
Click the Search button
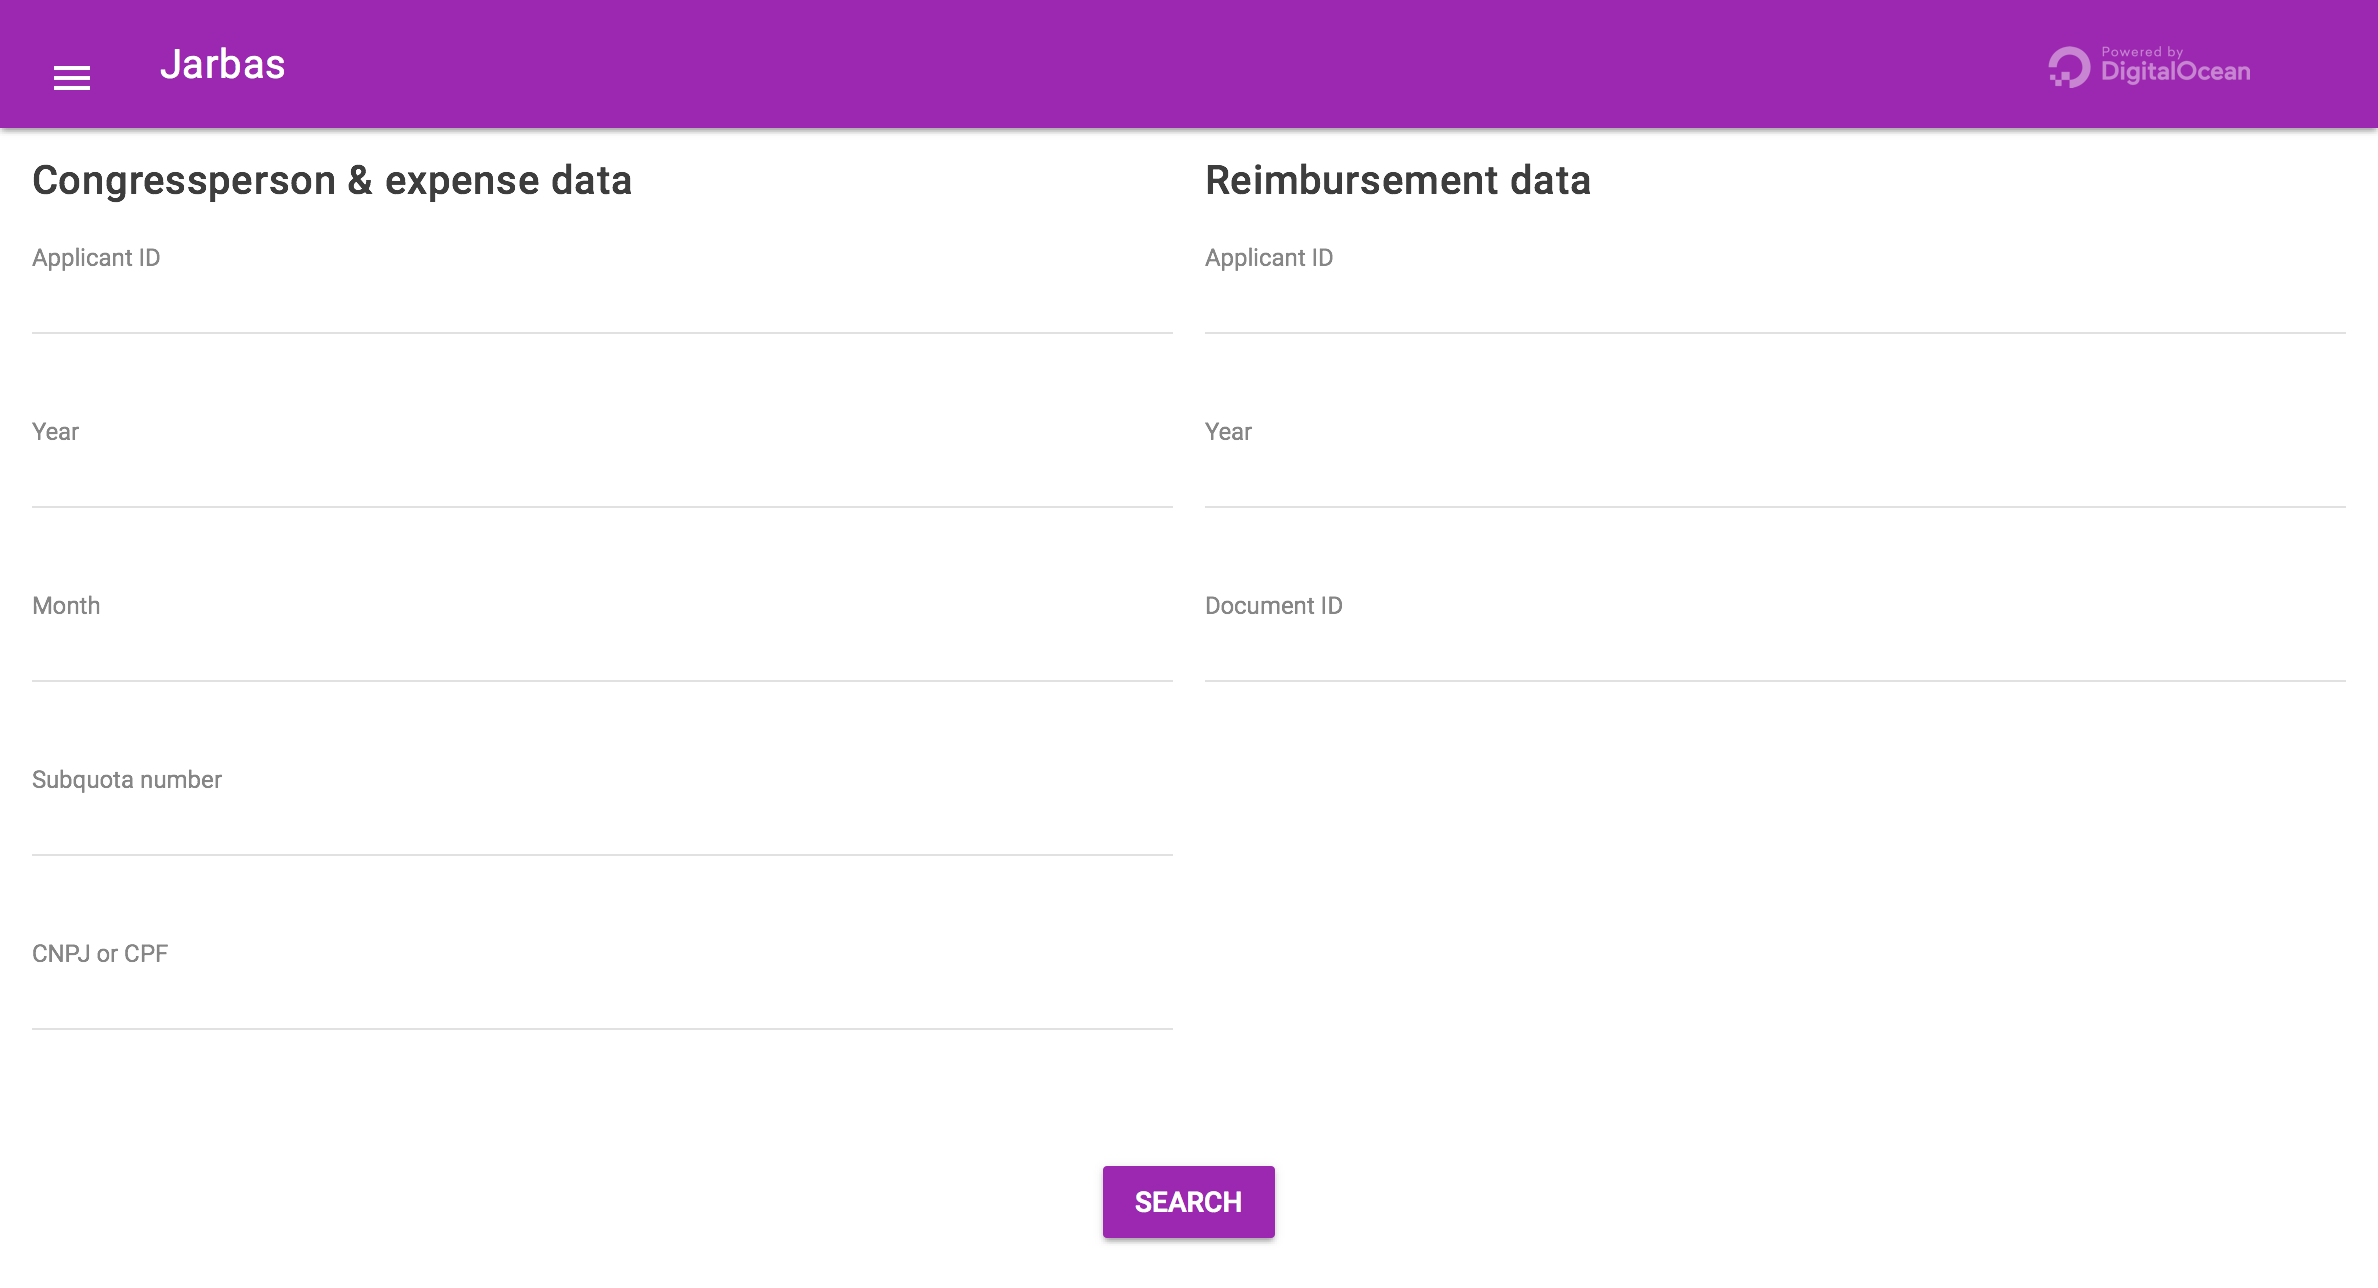tap(1188, 1201)
